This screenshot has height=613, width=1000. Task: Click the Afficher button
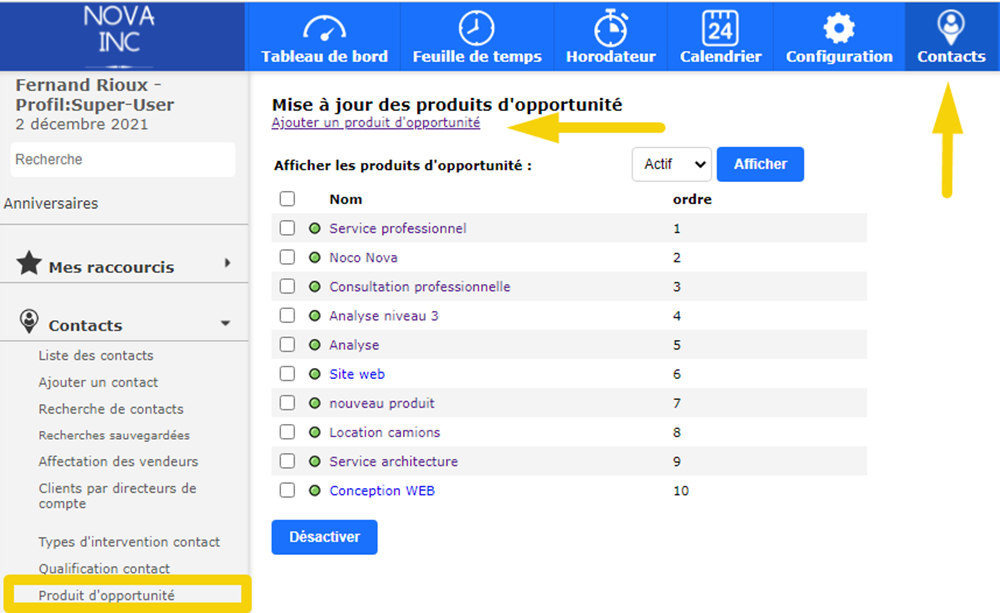click(760, 165)
